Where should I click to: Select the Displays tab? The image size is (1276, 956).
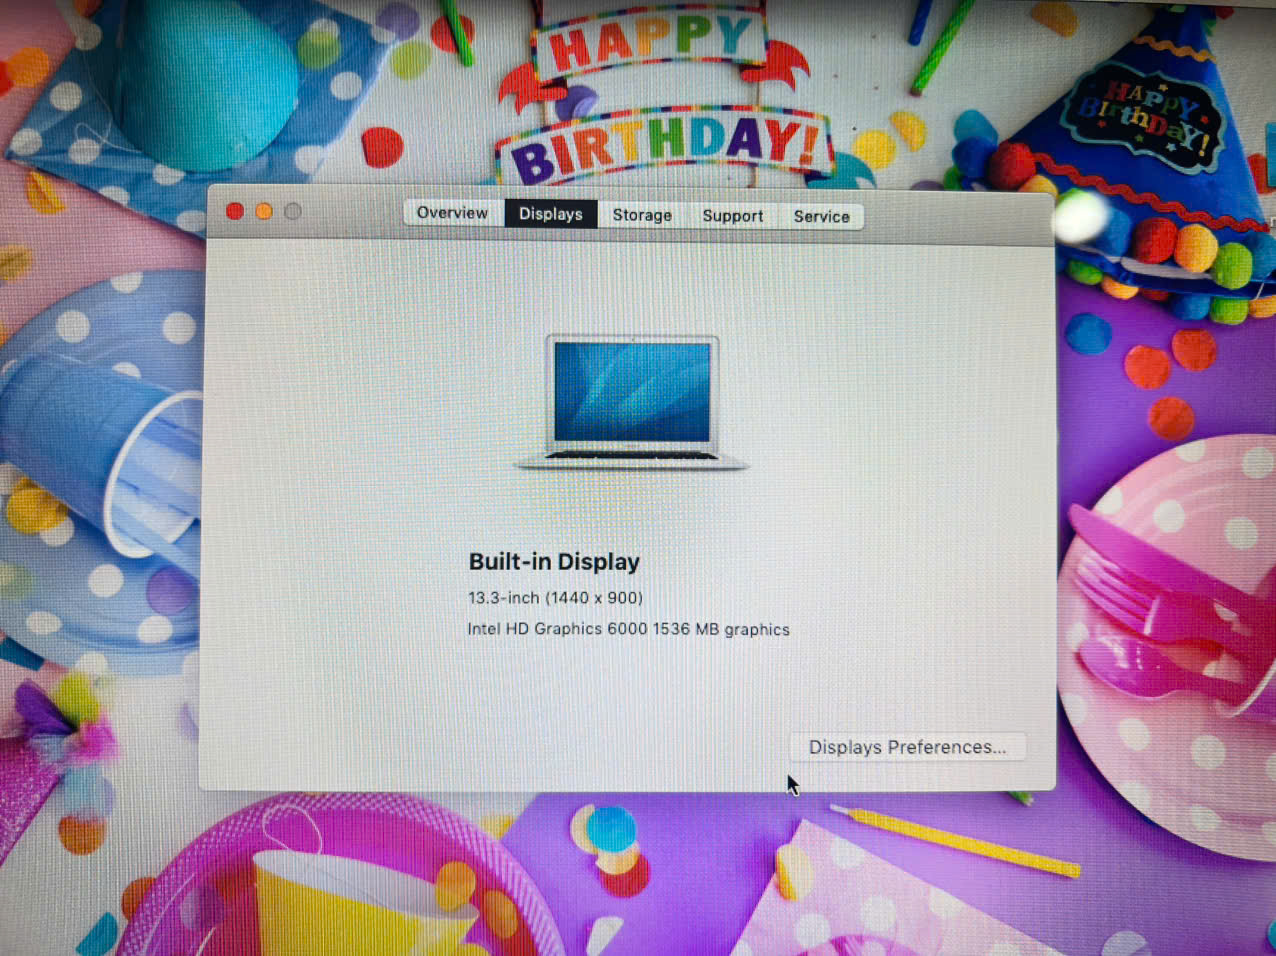click(x=550, y=214)
